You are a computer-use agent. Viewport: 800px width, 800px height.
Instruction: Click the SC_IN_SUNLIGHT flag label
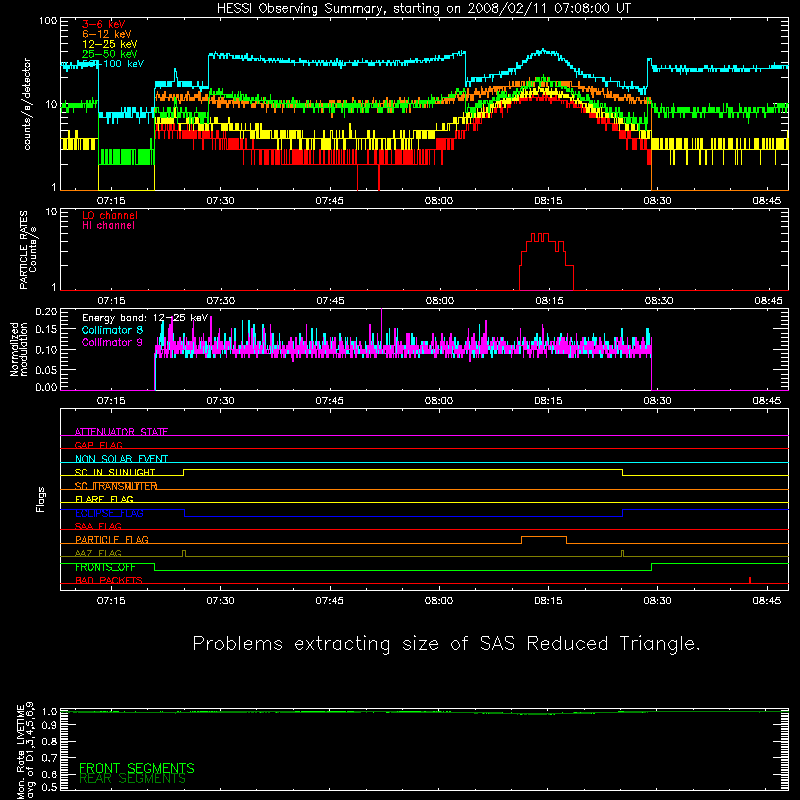pos(115,472)
